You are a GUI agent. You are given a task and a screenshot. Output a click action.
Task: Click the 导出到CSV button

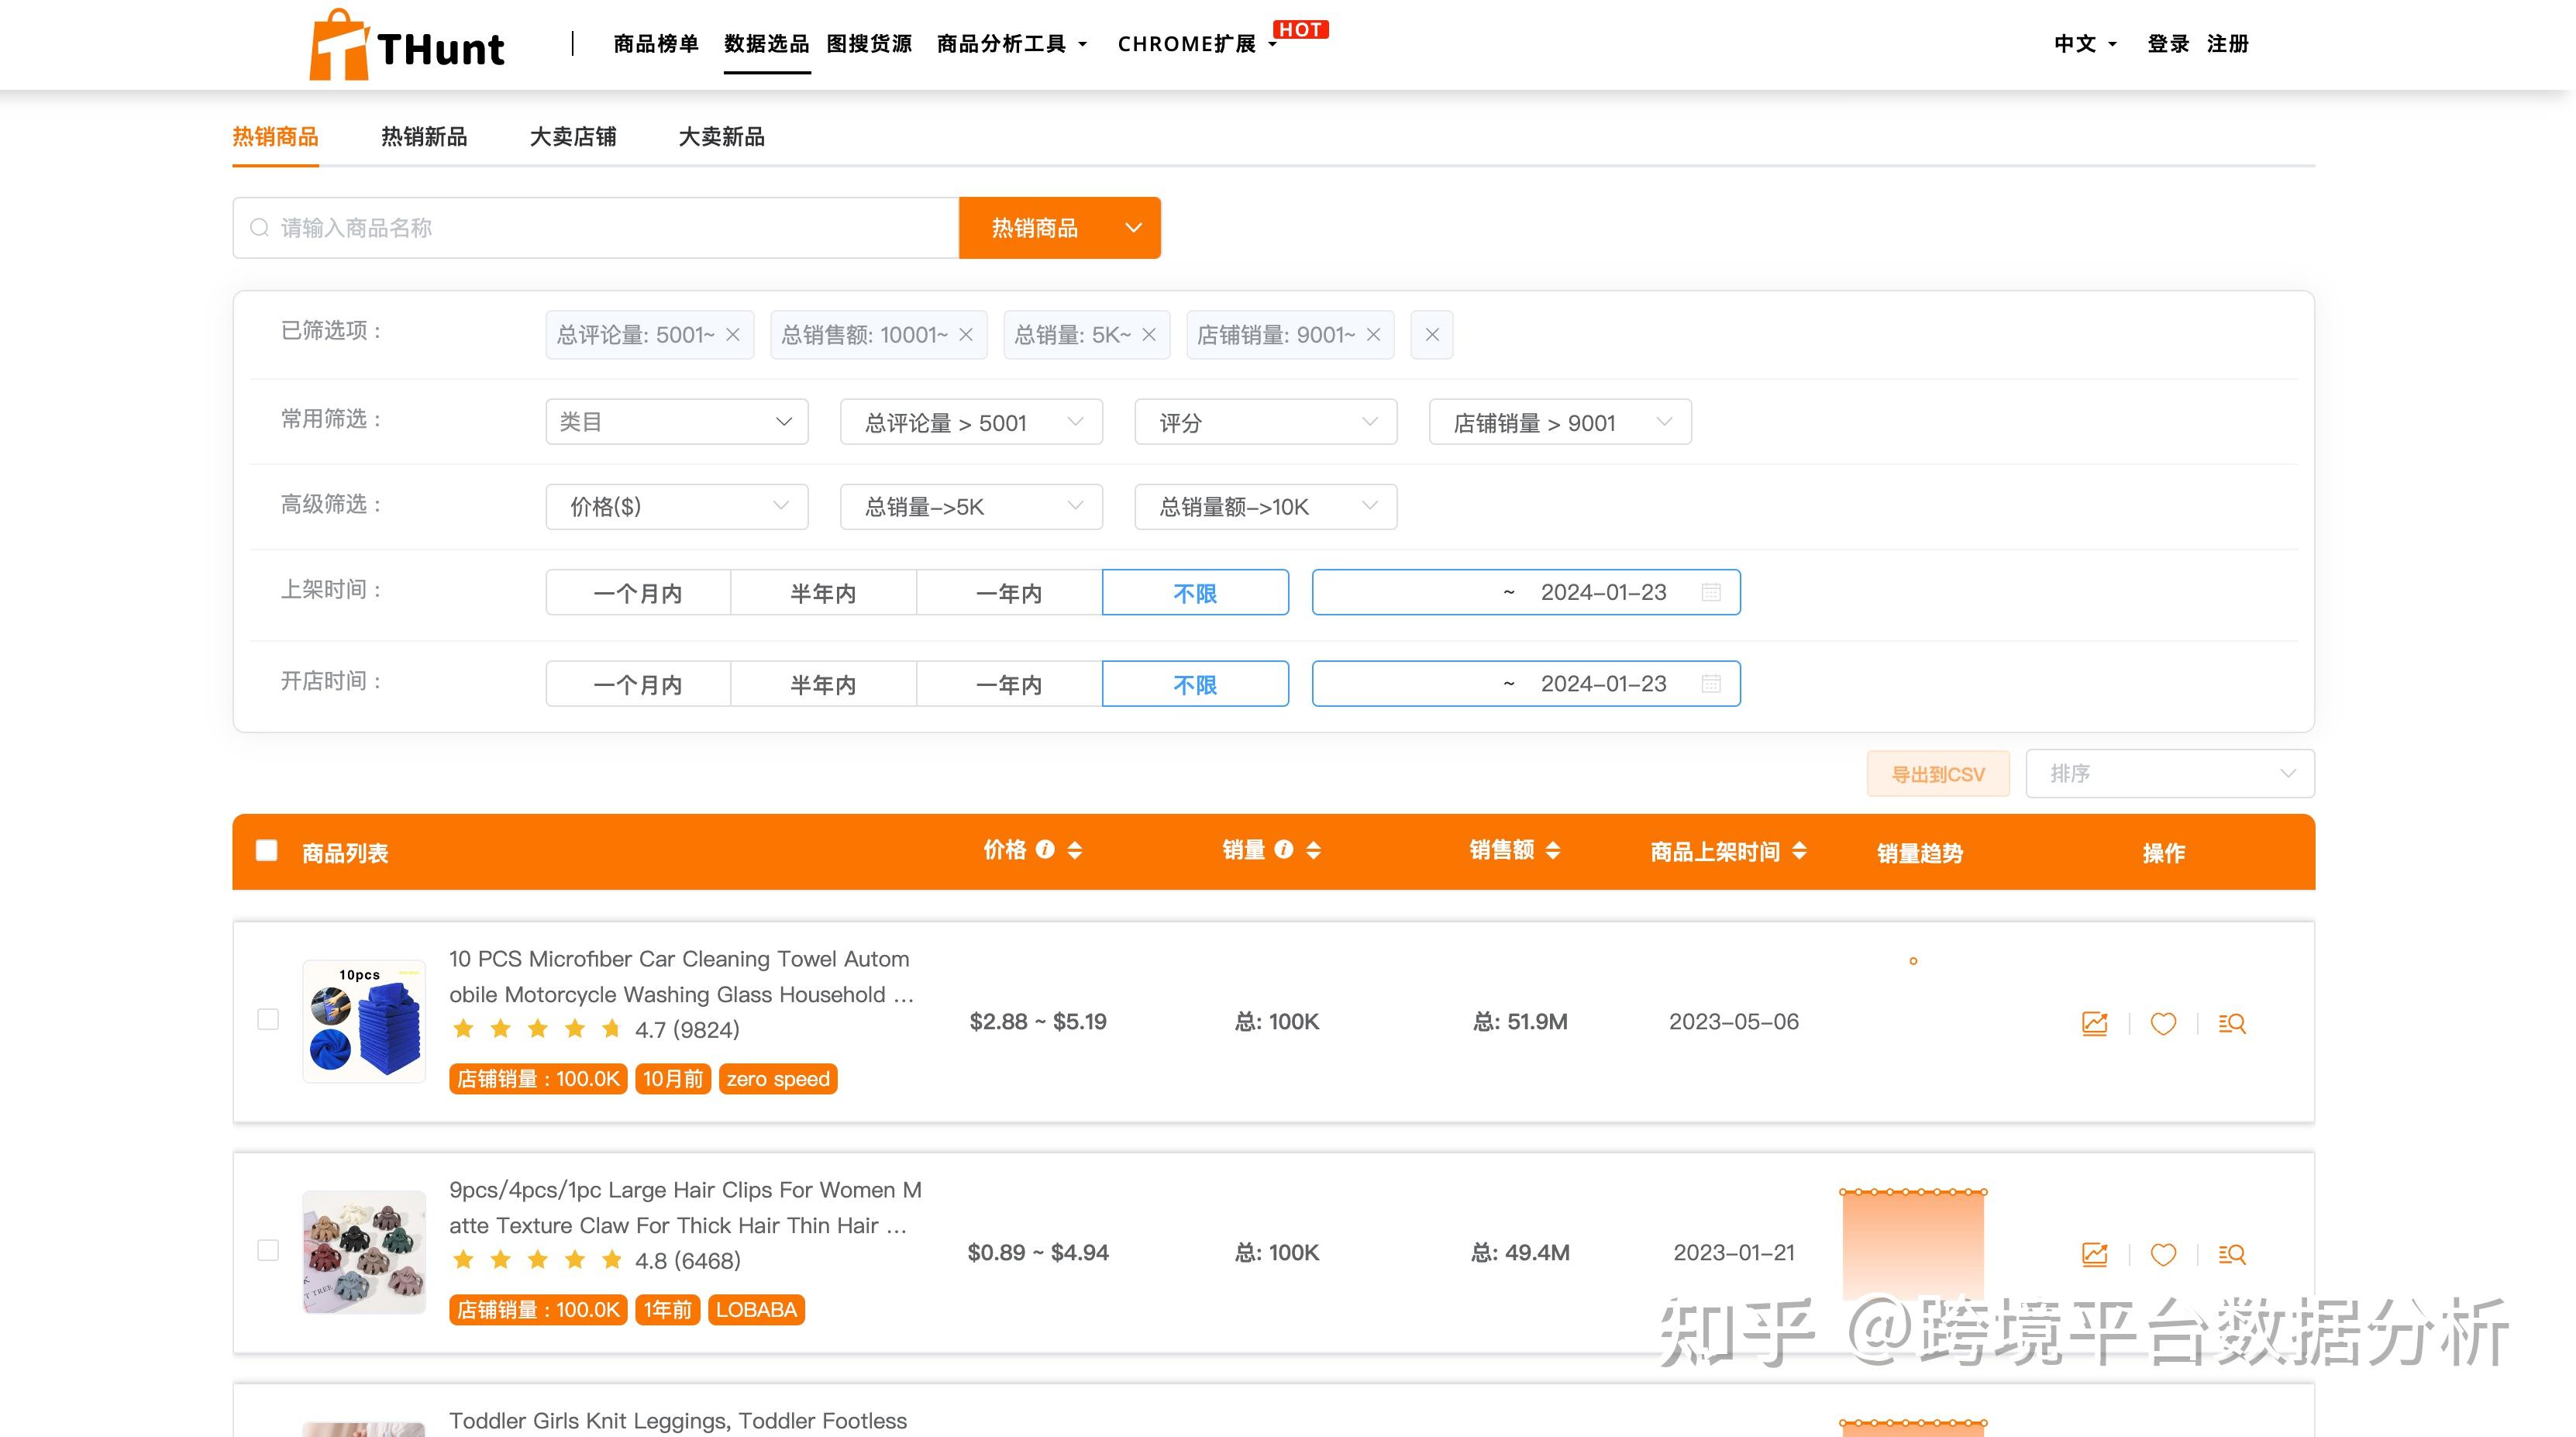[1937, 773]
